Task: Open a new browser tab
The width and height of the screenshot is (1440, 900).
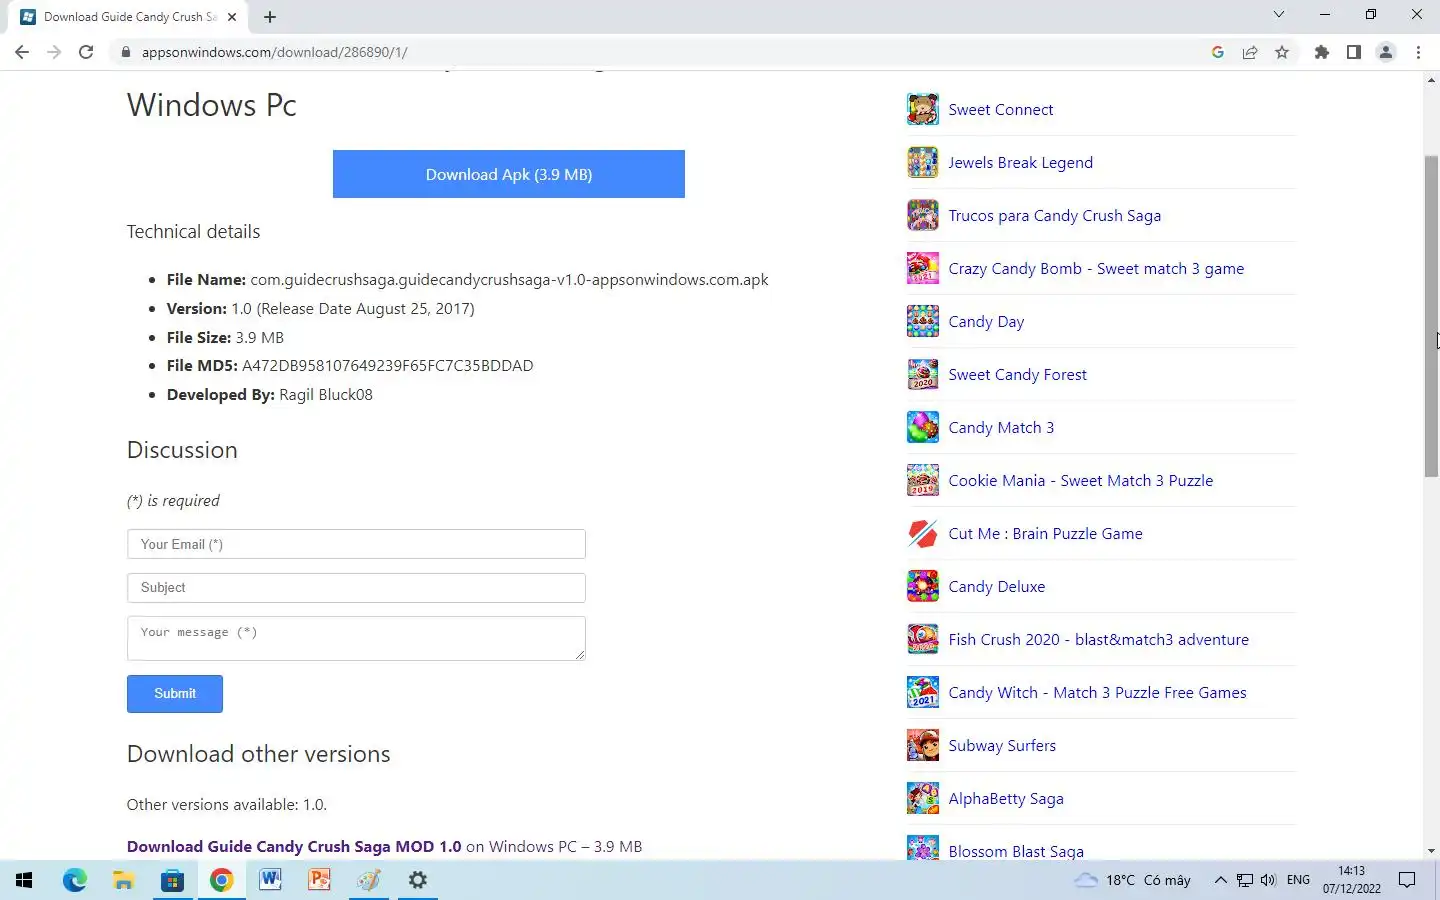Action: click(x=270, y=17)
